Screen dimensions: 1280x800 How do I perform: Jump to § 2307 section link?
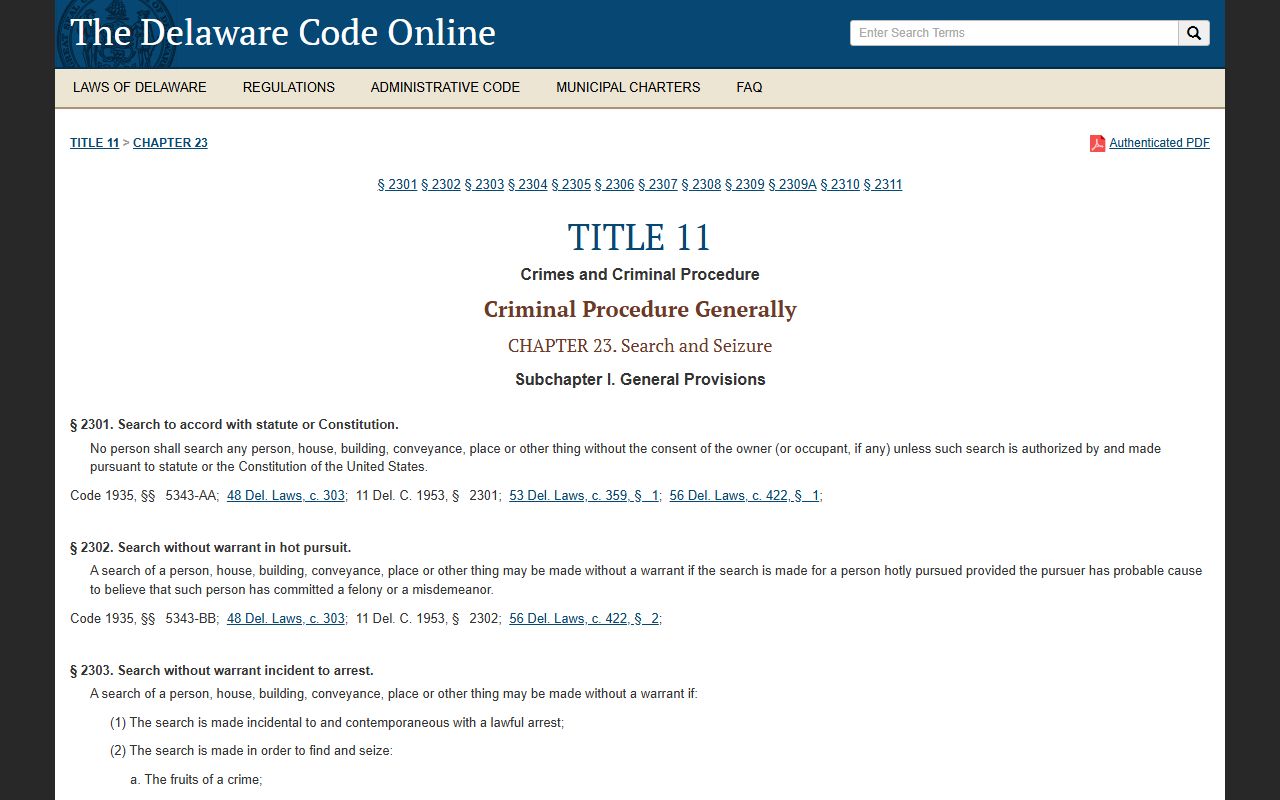point(658,184)
